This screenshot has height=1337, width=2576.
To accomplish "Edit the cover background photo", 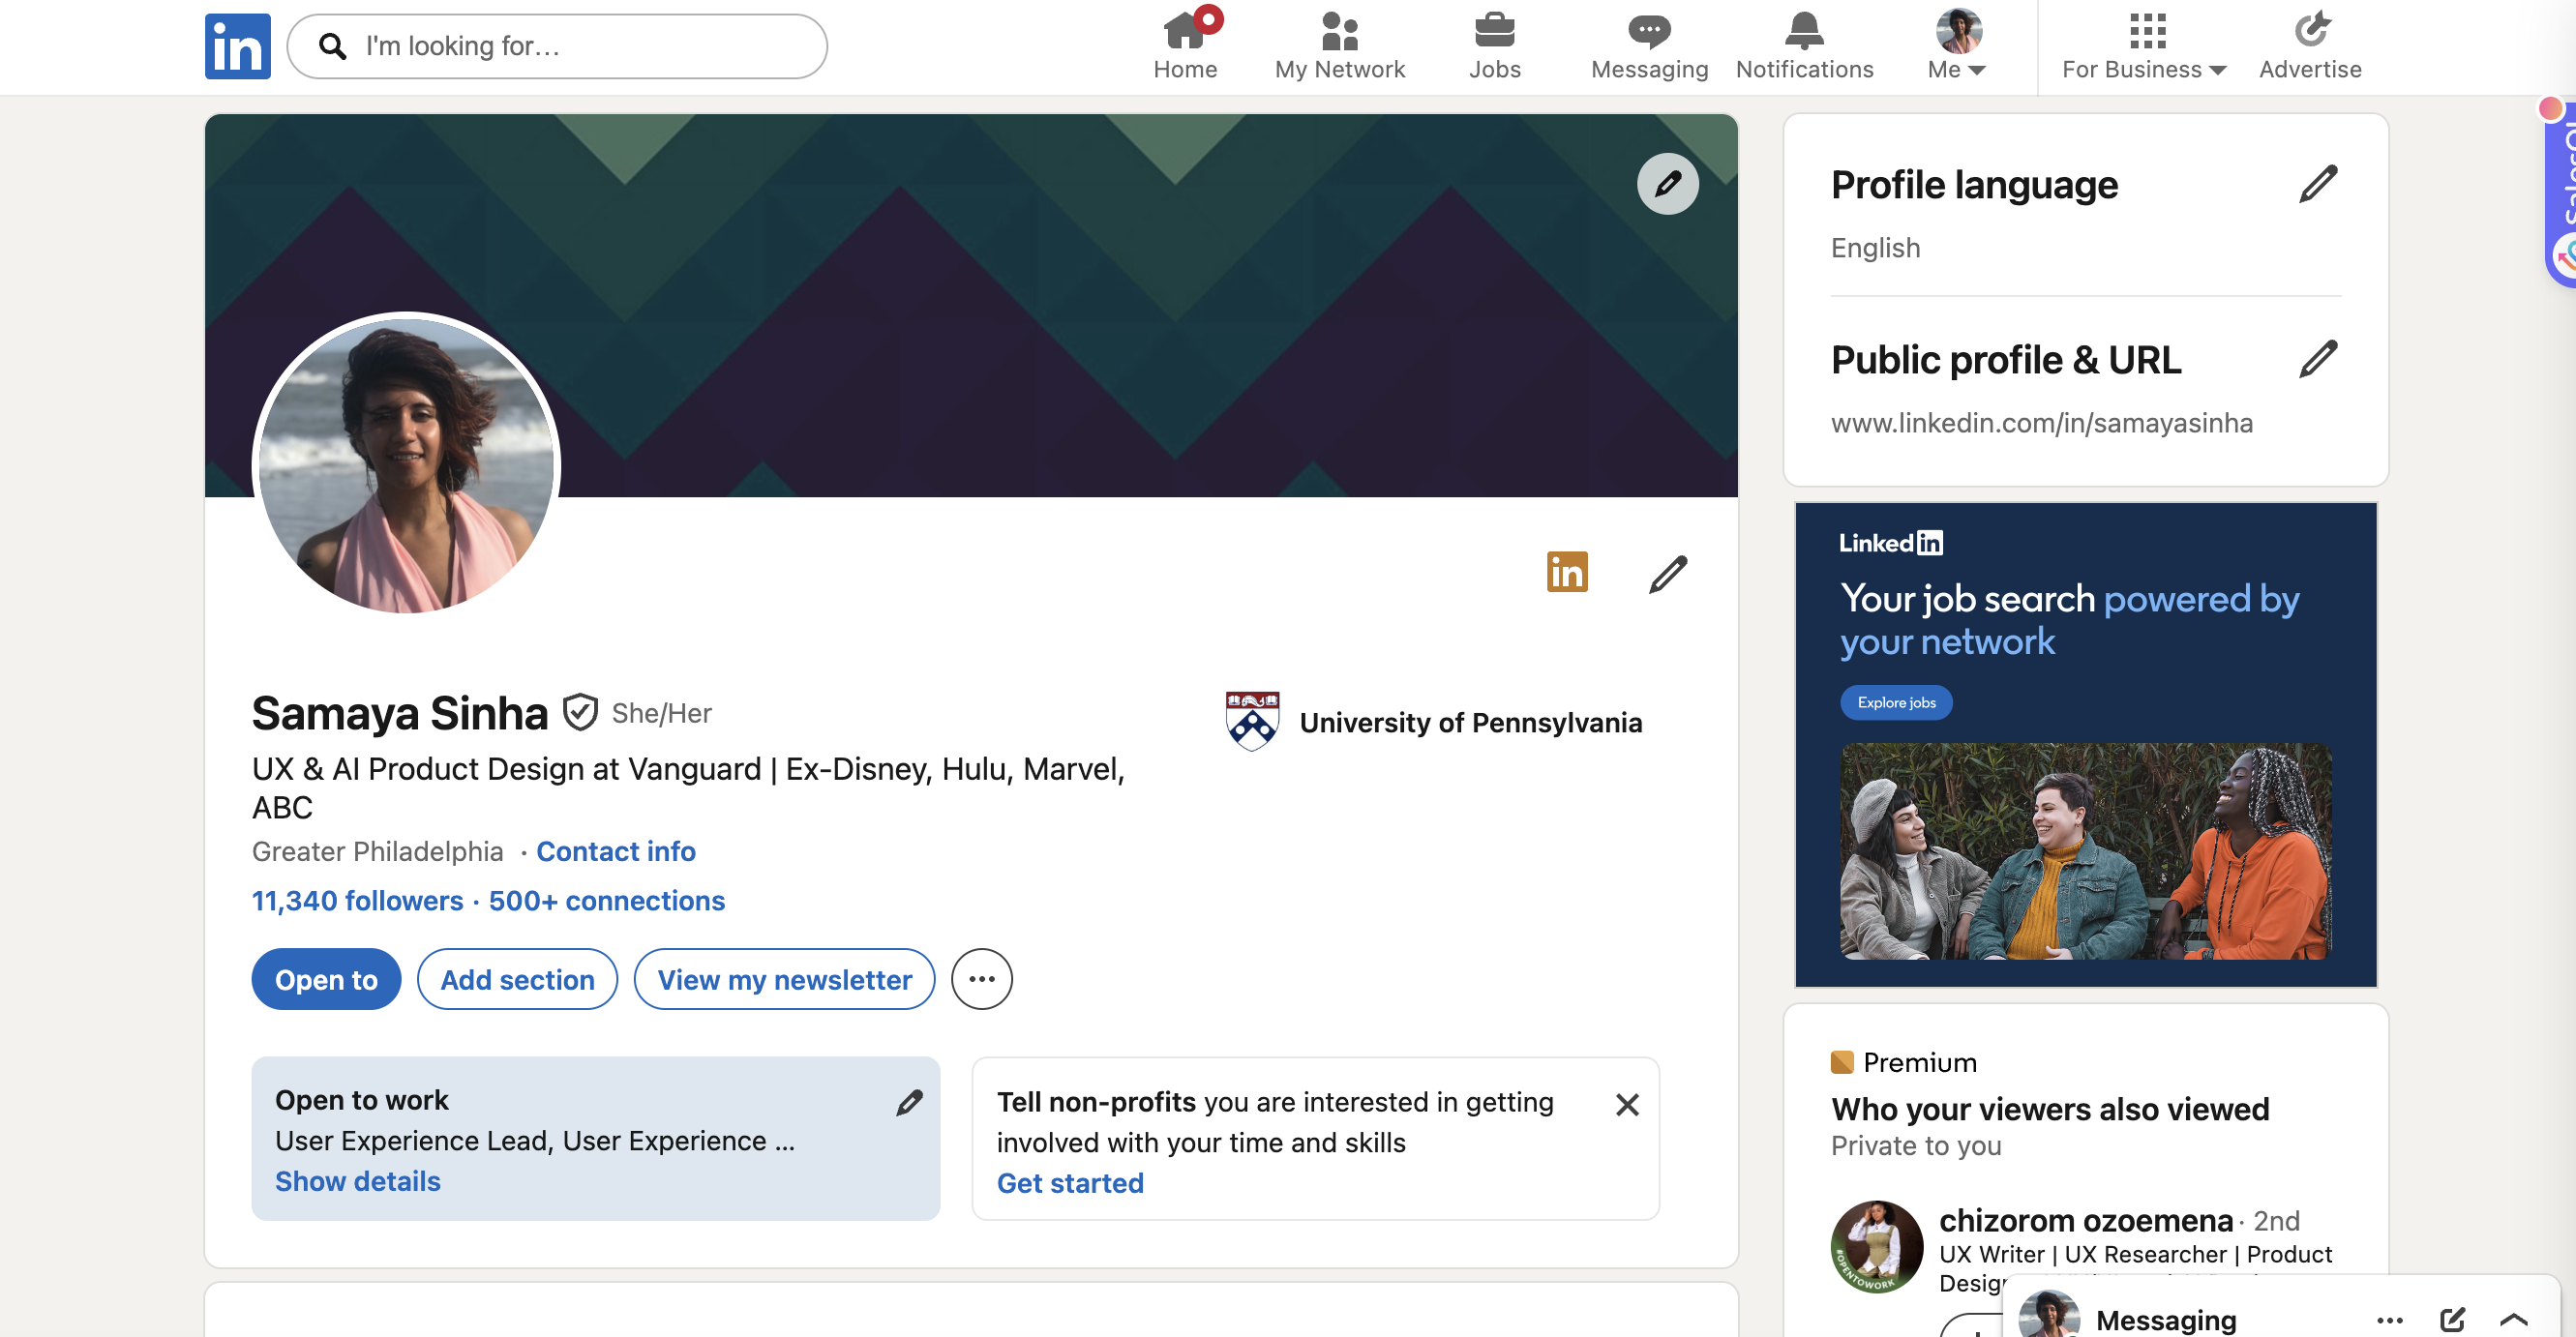I will pyautogui.click(x=1667, y=184).
